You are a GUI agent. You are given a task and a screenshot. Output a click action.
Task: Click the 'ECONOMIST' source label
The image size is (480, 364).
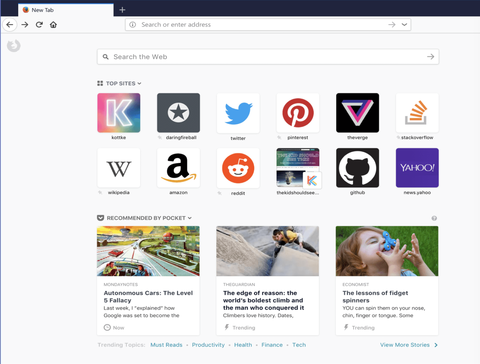(356, 284)
